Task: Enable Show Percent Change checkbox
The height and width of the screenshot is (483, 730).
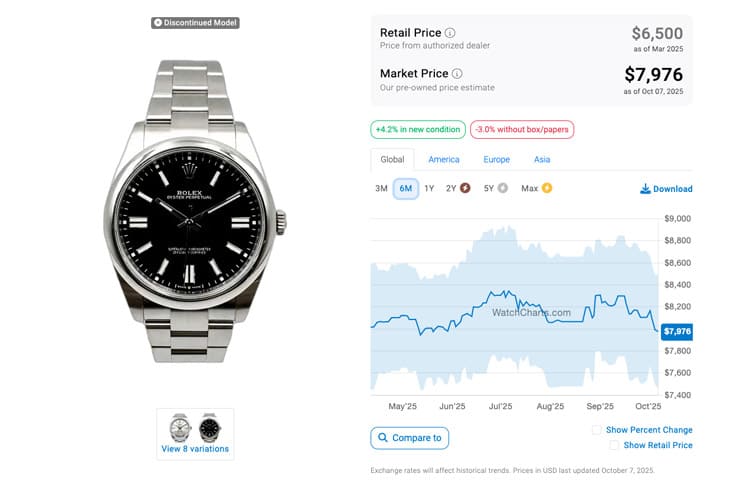Action: (597, 430)
